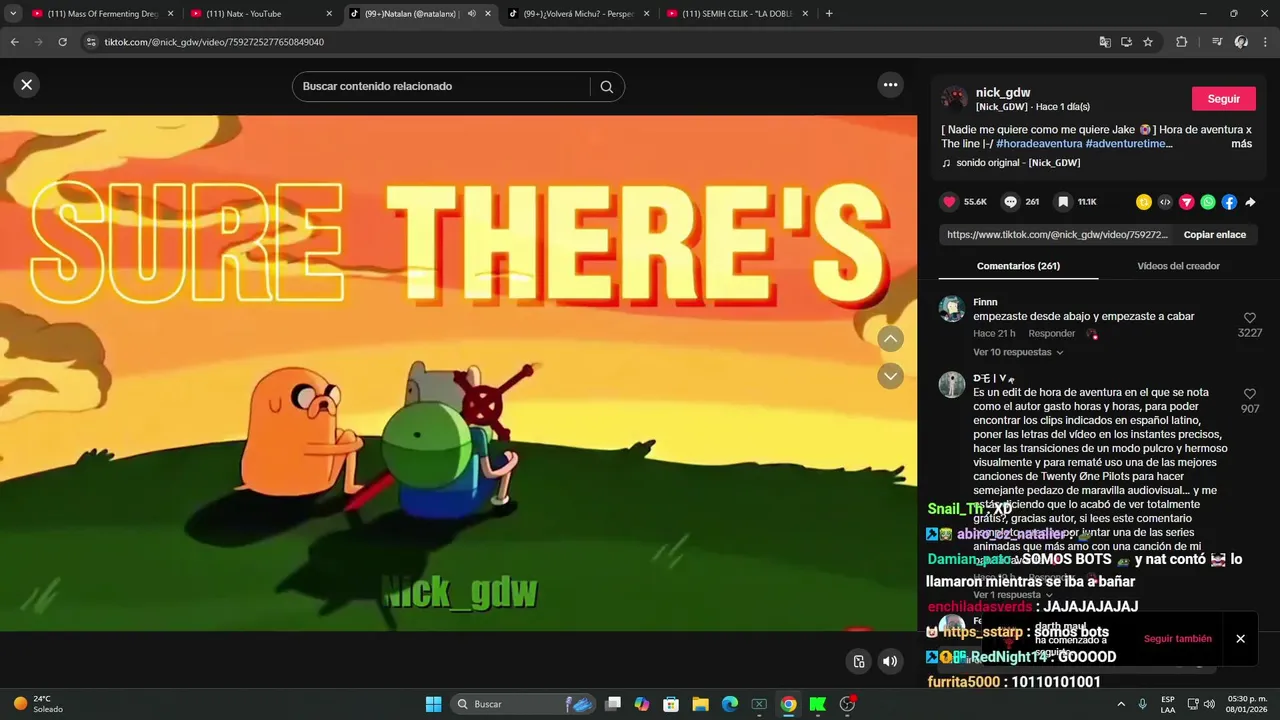Open Chrome extensions puzzle icon
The height and width of the screenshot is (720, 1280).
(1181, 42)
